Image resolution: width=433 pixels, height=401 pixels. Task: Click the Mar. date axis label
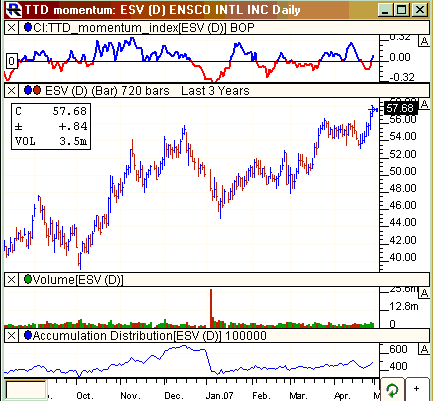(x=298, y=396)
